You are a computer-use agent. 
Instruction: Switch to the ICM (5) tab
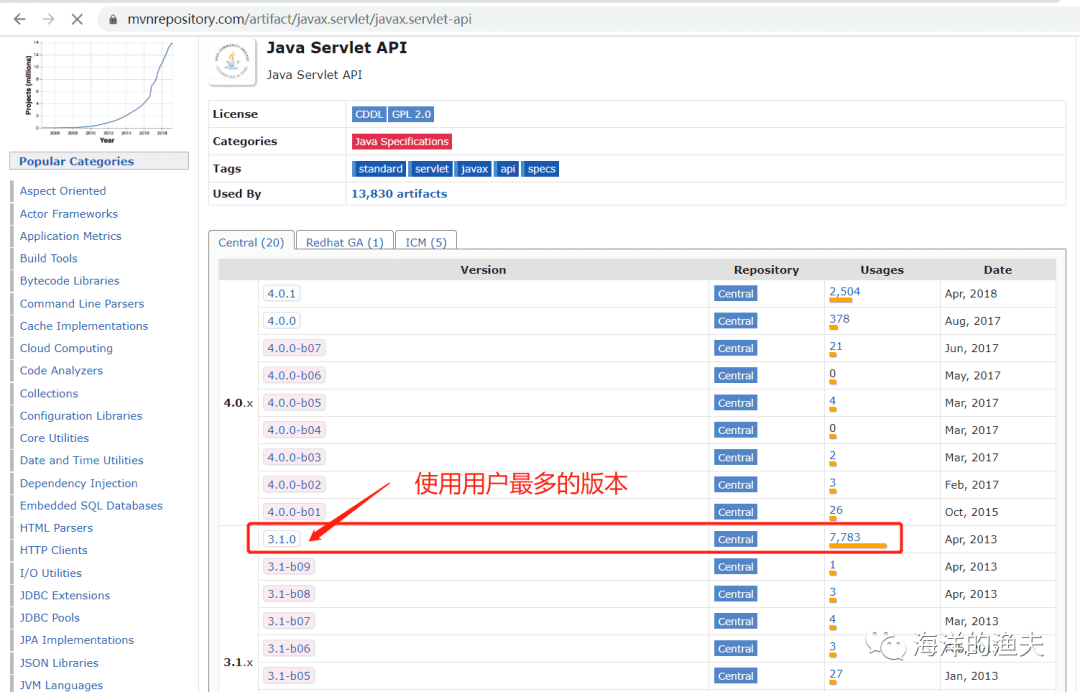(425, 241)
